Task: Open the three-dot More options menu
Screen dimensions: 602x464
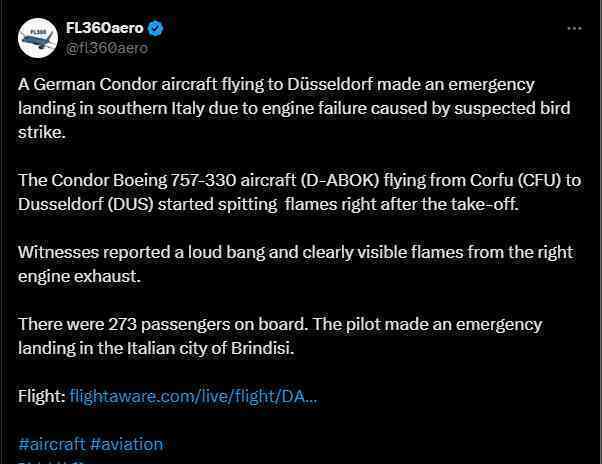Action: click(x=574, y=28)
